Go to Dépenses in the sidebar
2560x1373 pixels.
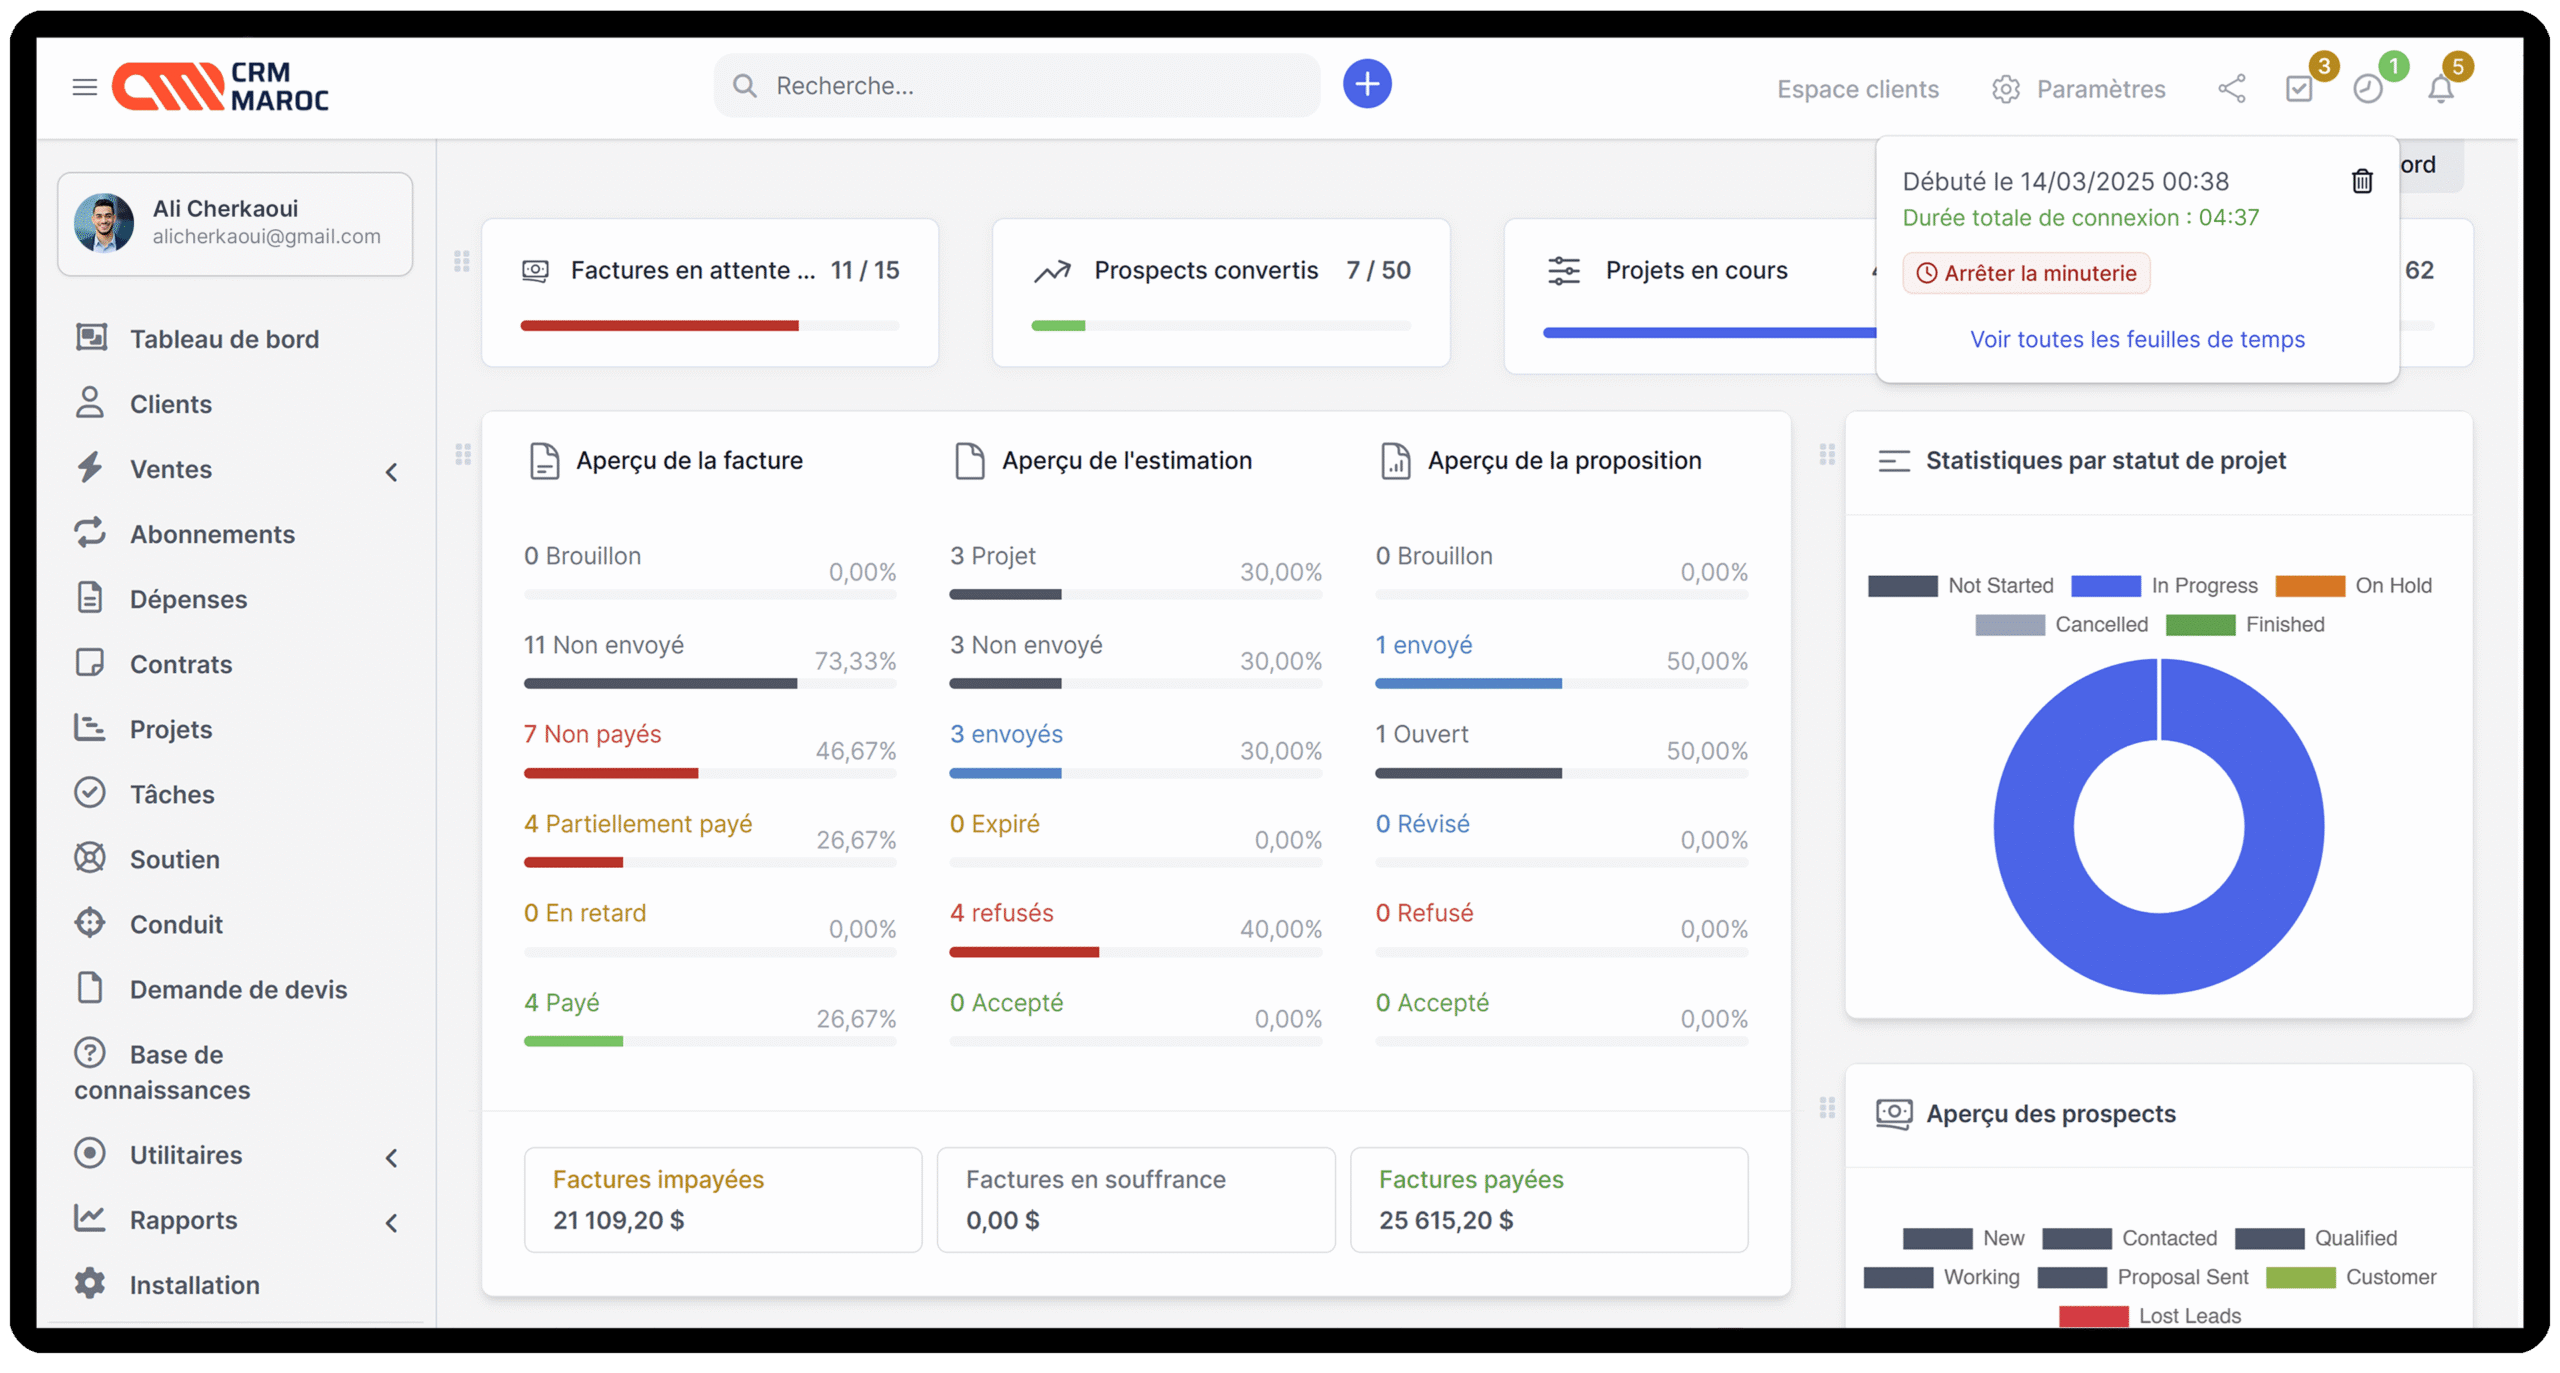188,599
